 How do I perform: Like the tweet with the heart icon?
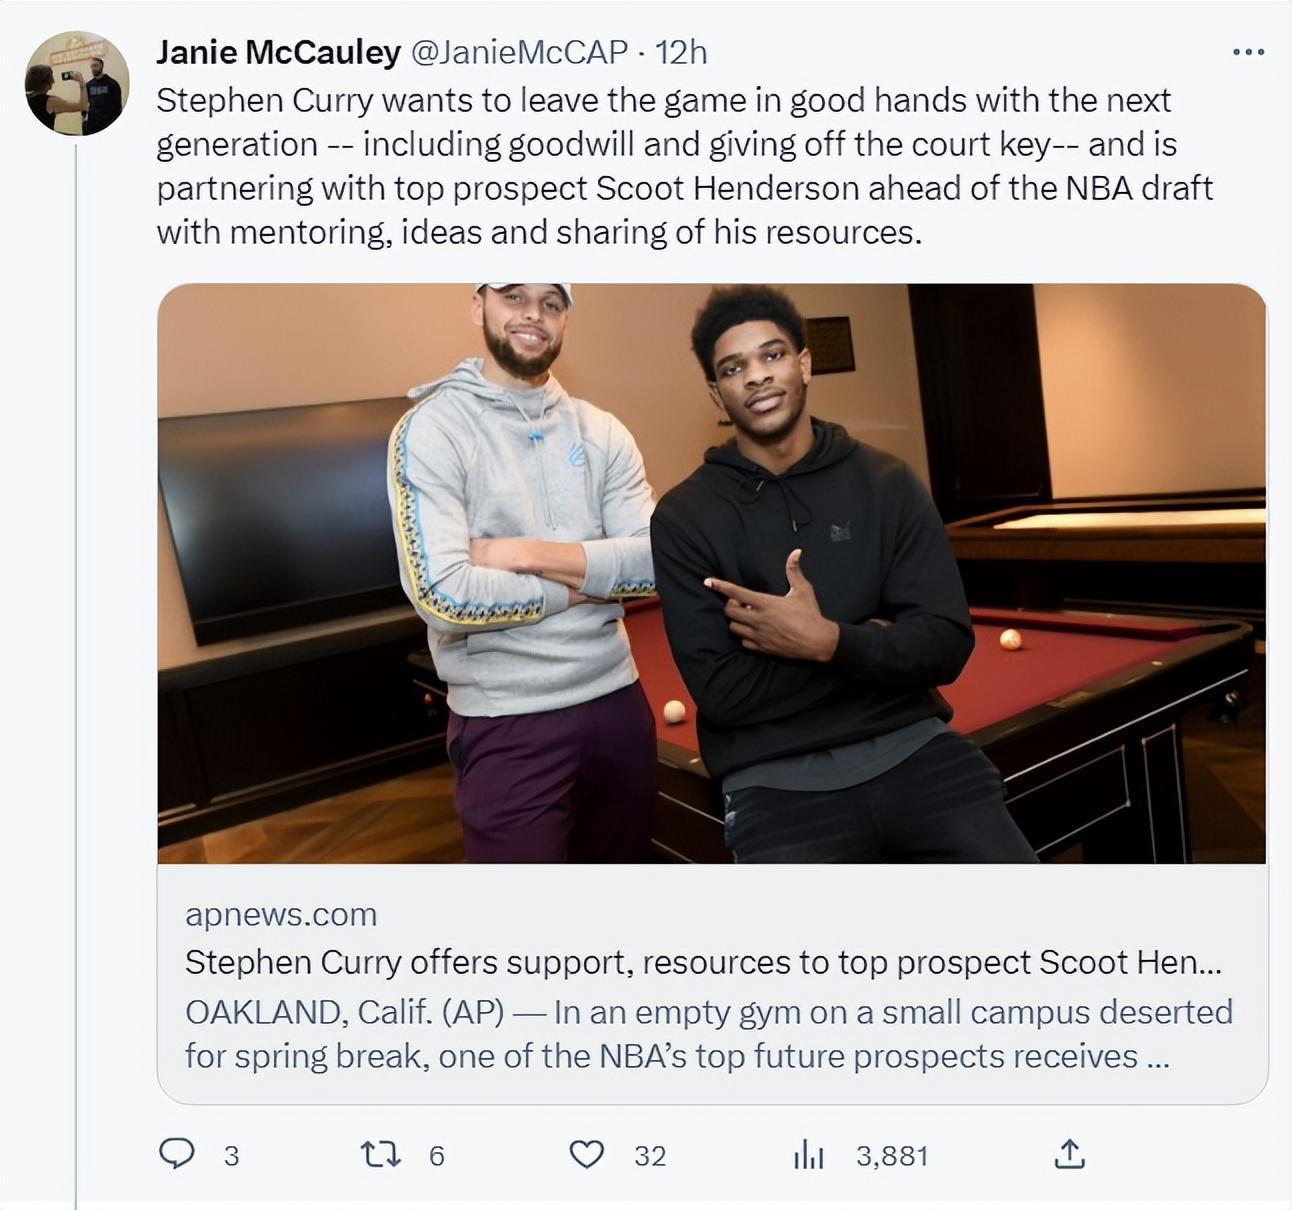[x=587, y=1155]
